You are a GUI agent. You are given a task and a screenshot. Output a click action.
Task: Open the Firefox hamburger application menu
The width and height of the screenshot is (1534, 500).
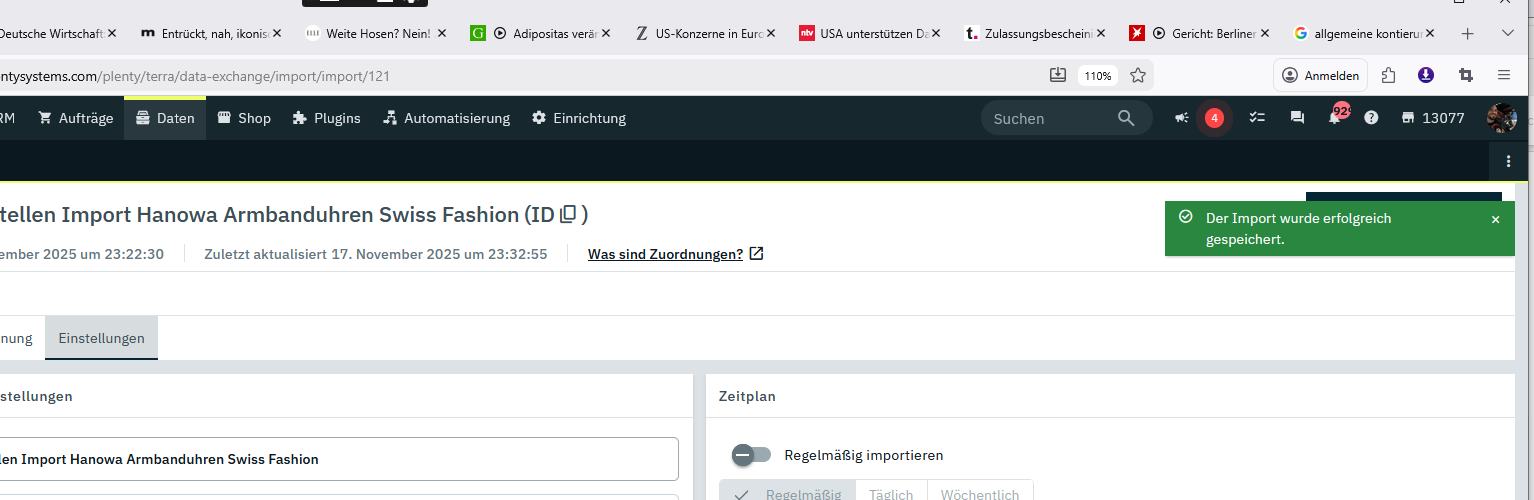pyautogui.click(x=1504, y=75)
